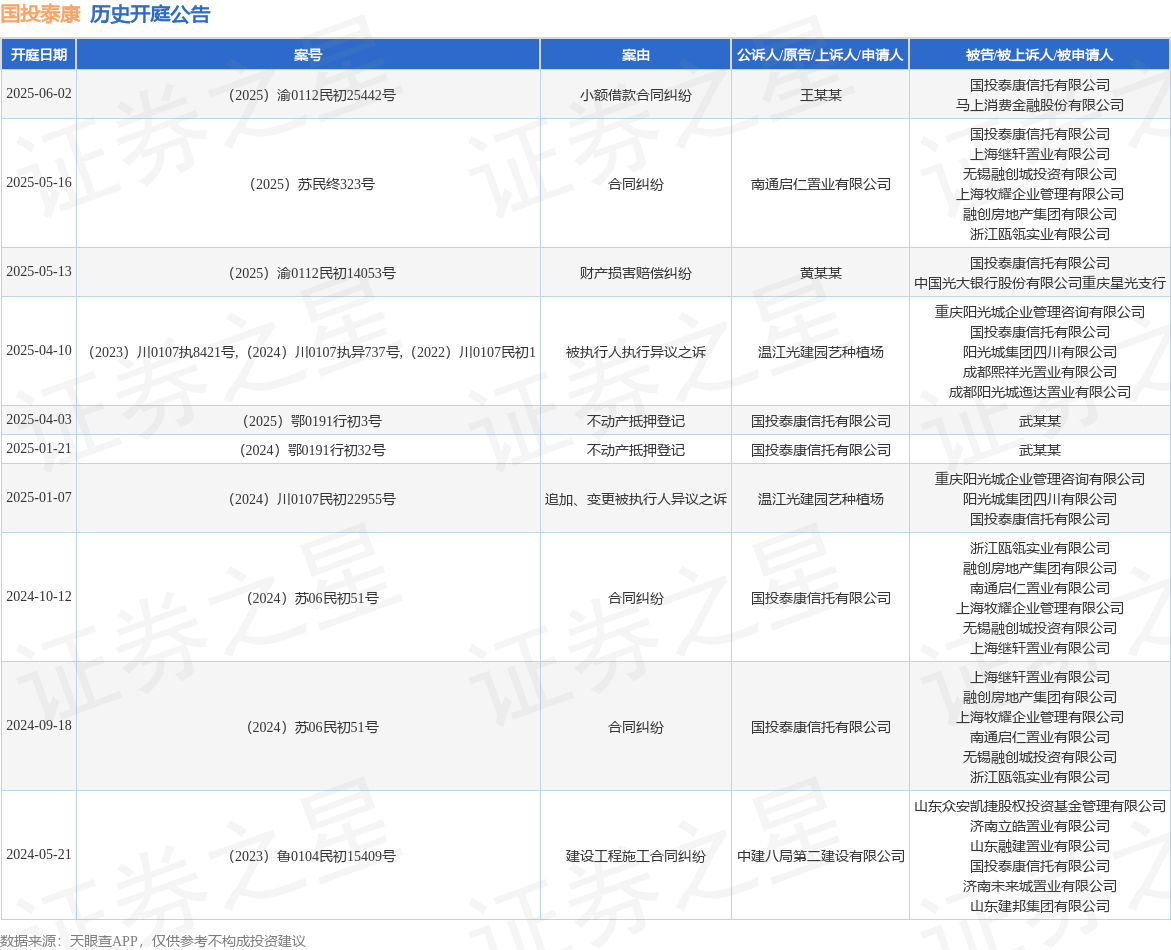Select the date 2025-06-02
Image resolution: width=1171 pixels, height=950 pixels.
[x=39, y=94]
